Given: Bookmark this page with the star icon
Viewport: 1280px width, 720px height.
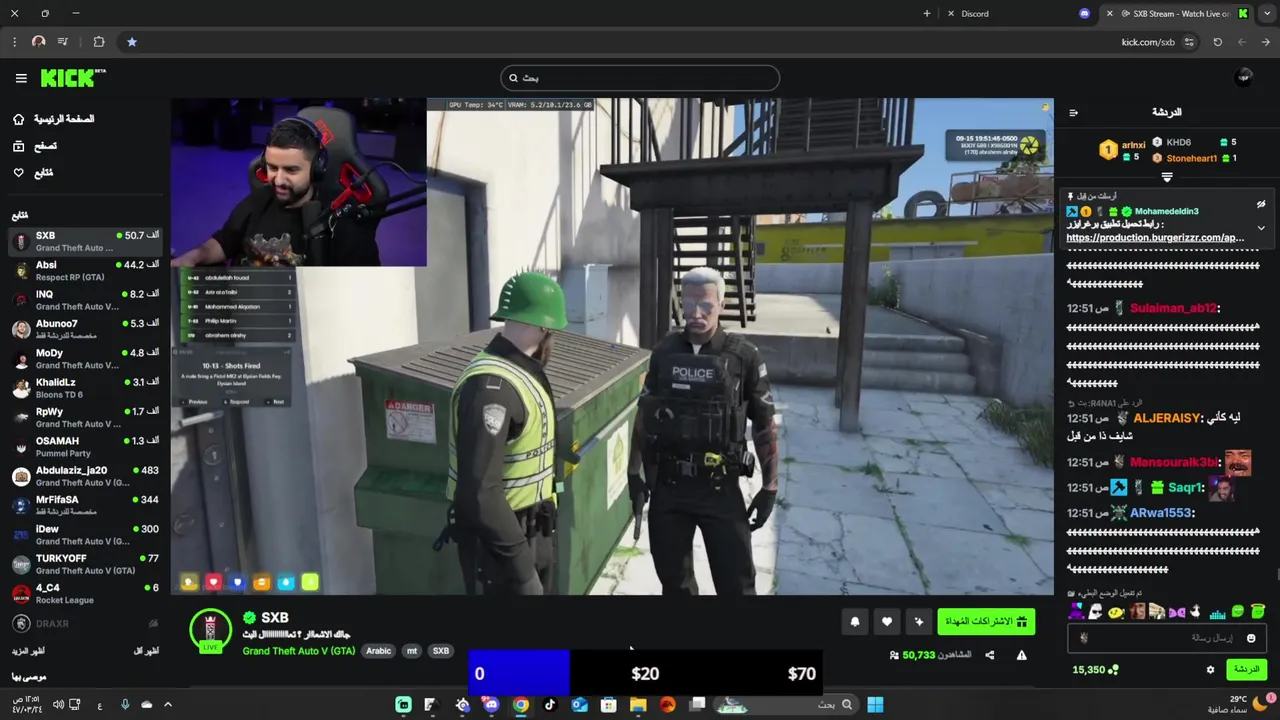Looking at the screenshot, I should (x=132, y=42).
